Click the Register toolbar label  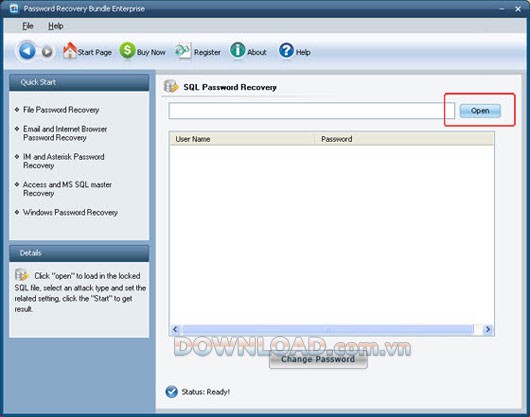[x=207, y=52]
